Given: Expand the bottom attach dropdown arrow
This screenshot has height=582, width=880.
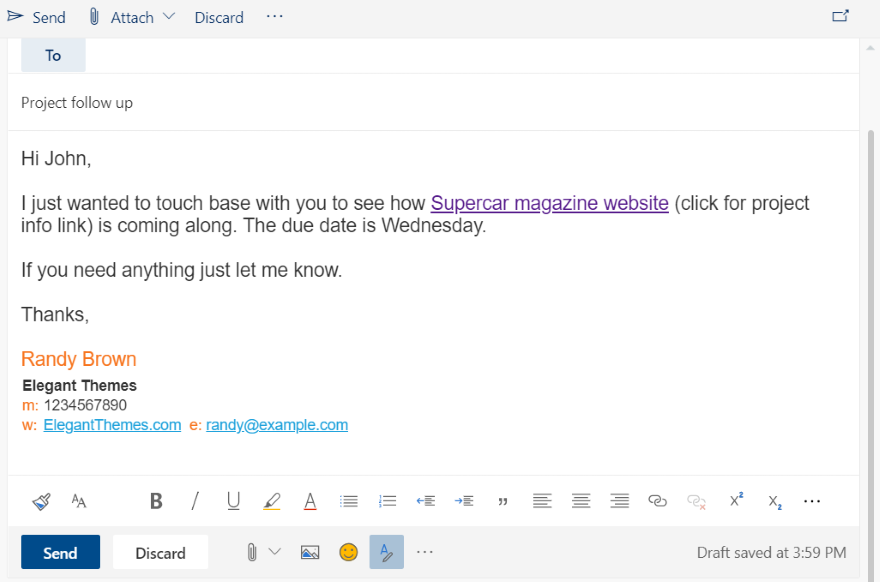Looking at the screenshot, I should tap(274, 552).
